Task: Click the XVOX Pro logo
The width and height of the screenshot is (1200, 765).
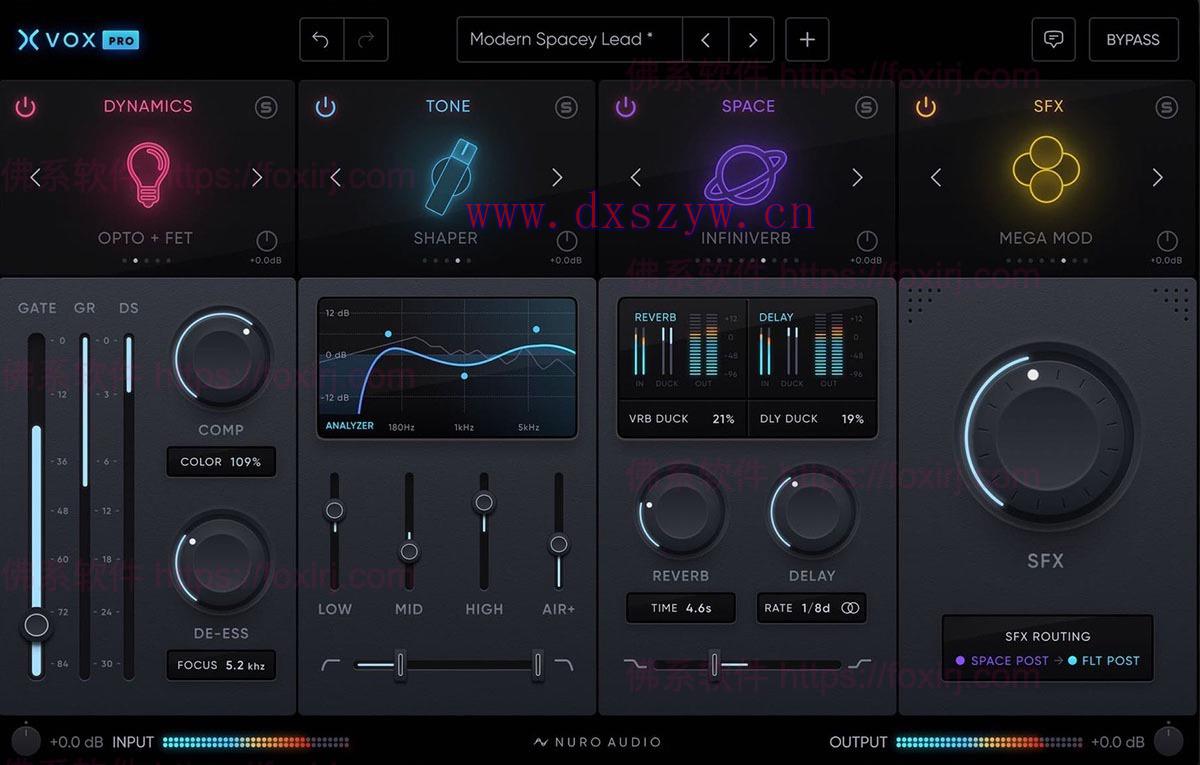Action: point(78,40)
